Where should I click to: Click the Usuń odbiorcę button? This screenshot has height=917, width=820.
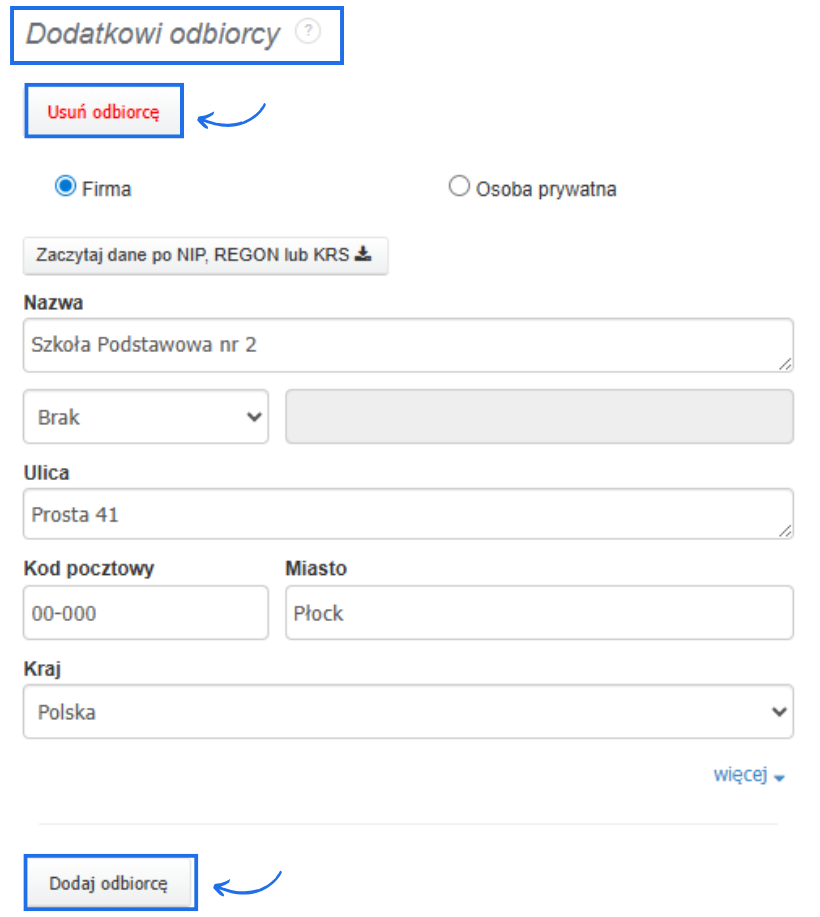(104, 112)
